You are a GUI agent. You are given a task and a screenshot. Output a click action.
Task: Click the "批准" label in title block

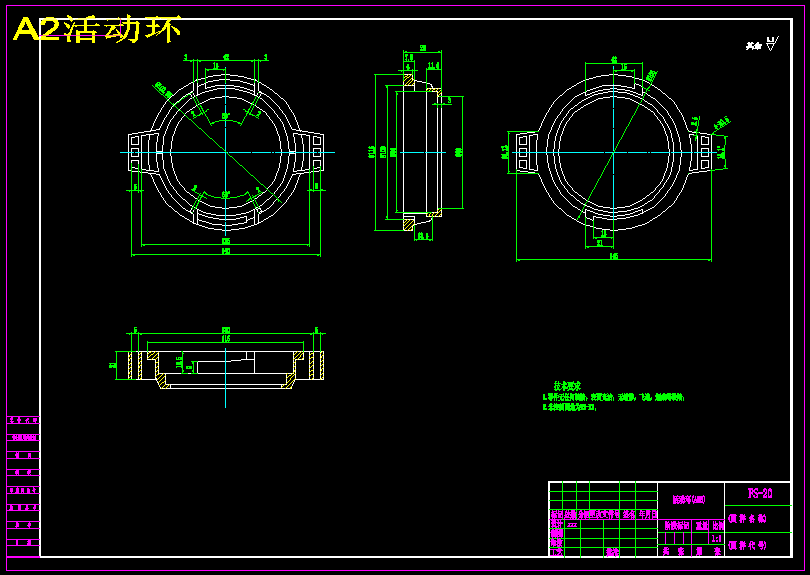coord(613,552)
